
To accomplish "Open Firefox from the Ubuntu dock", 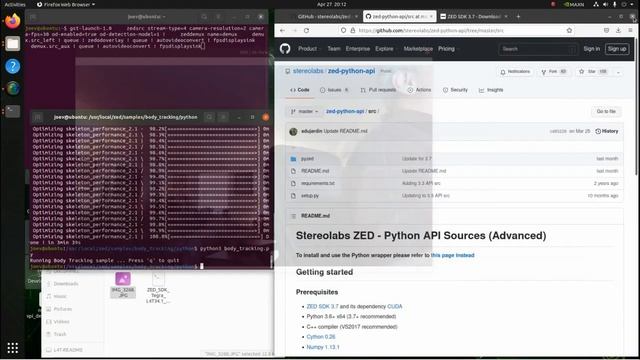I will click(x=13, y=21).
